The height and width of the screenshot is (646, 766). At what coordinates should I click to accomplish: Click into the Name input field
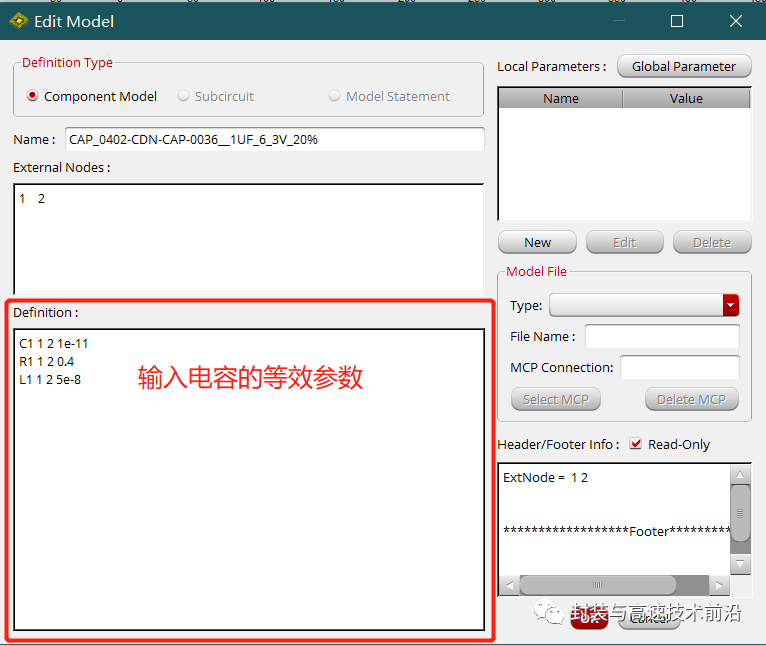point(275,139)
